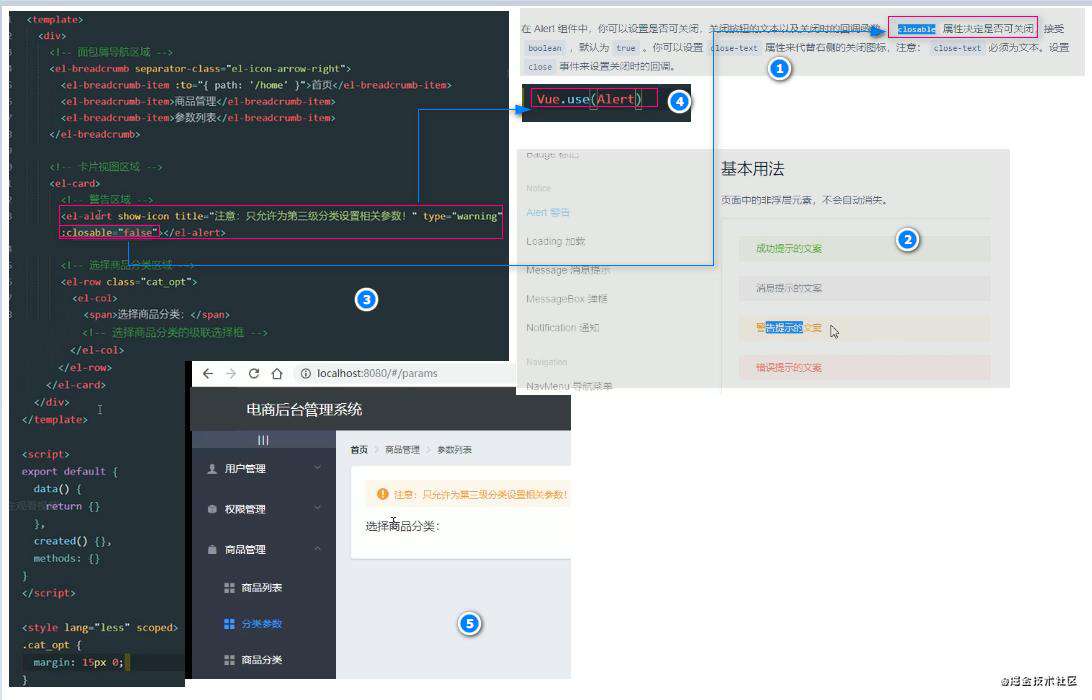
Task: Click the 用户管理 user icon
Action: coord(212,469)
